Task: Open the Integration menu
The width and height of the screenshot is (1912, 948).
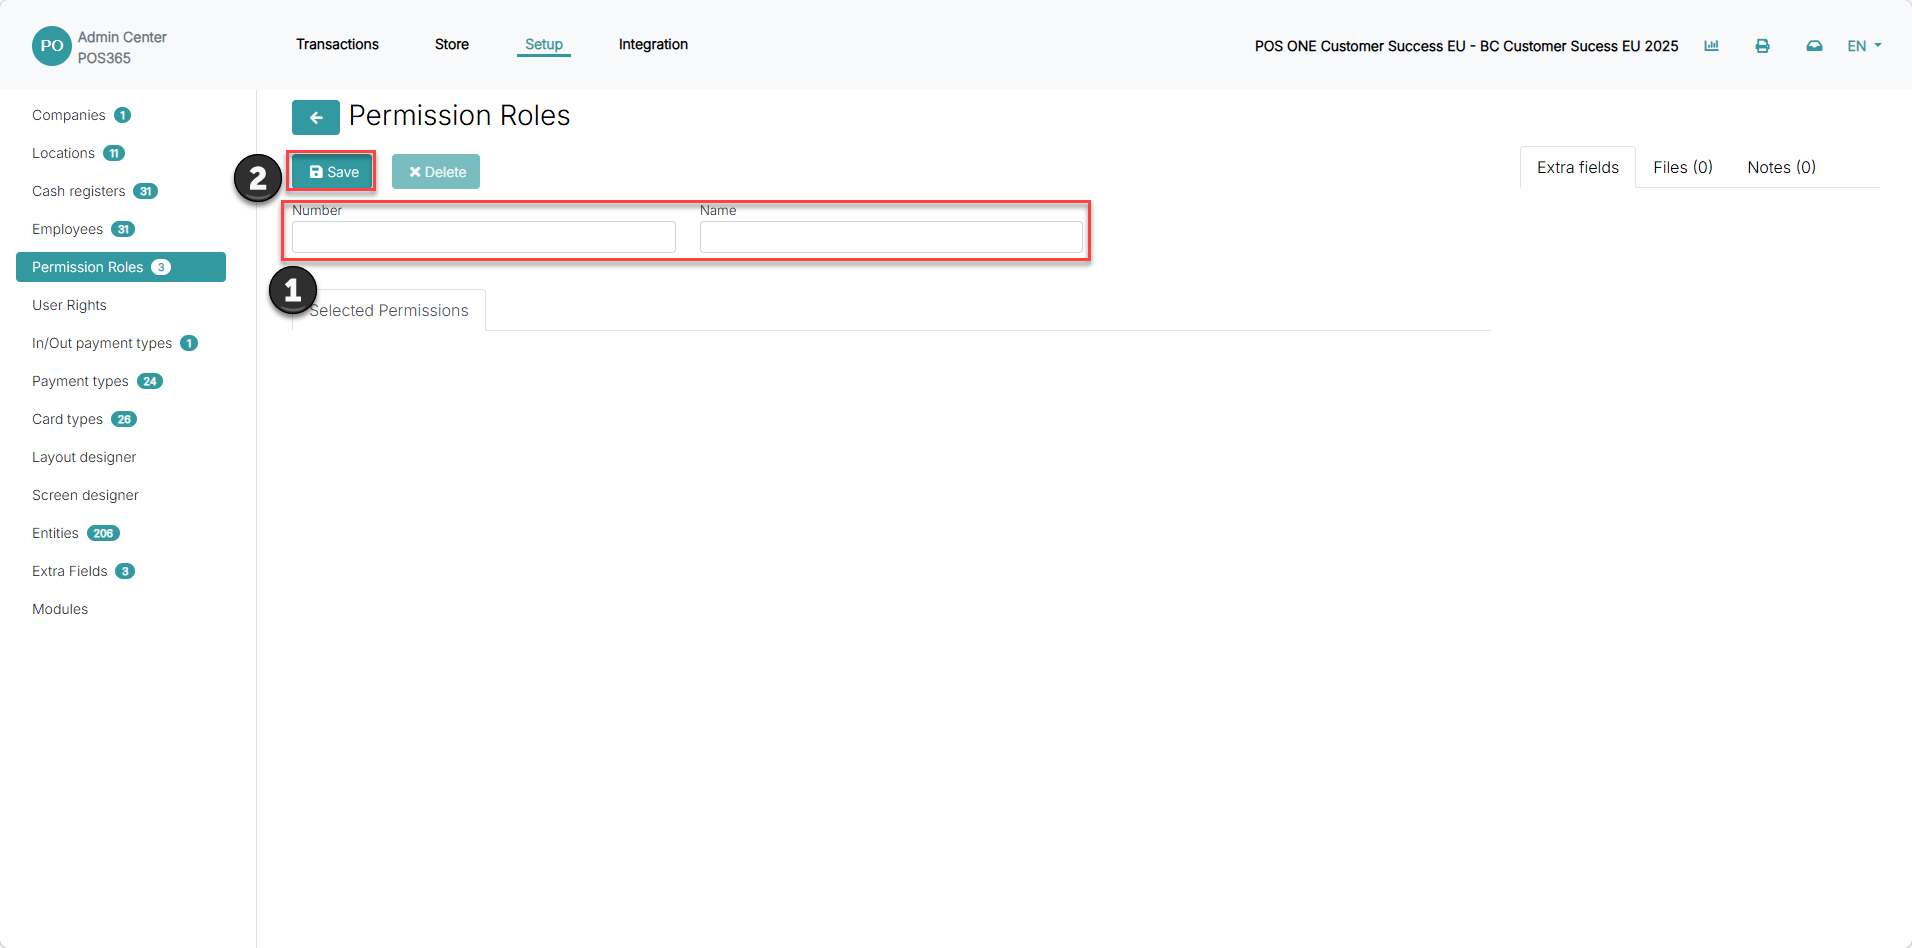Action: (x=653, y=44)
